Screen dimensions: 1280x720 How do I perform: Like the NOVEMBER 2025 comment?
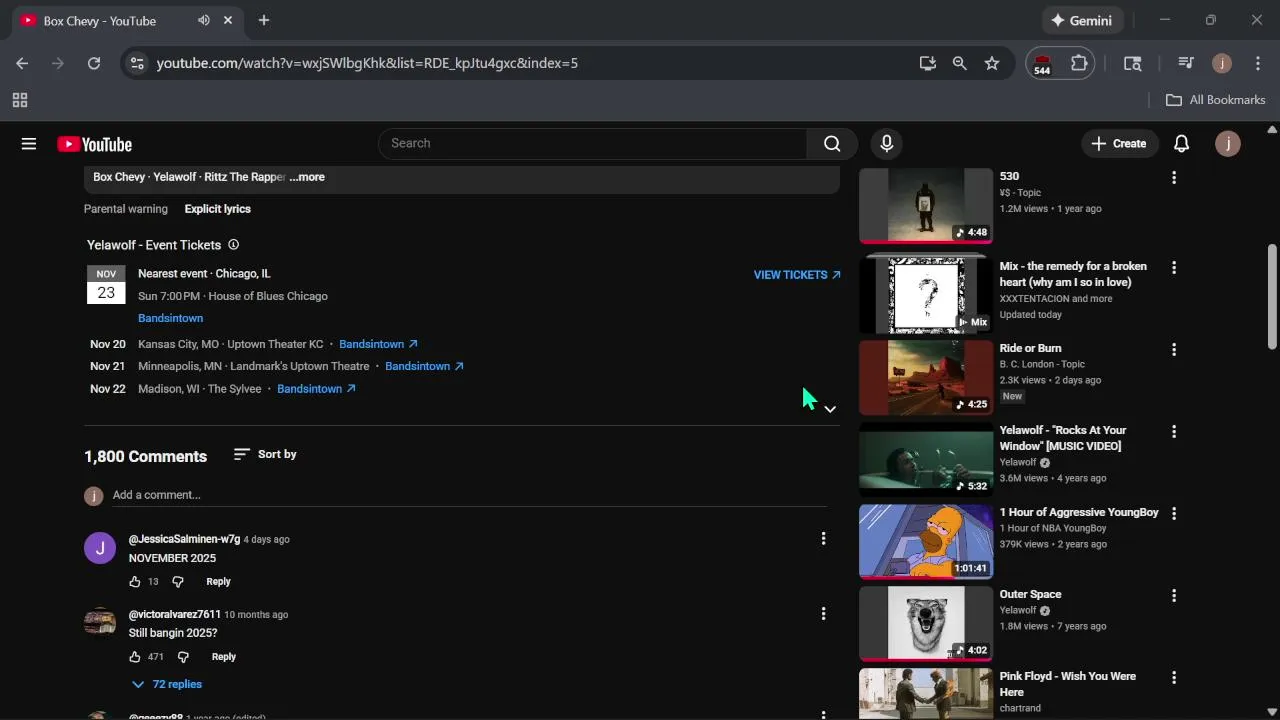[135, 581]
